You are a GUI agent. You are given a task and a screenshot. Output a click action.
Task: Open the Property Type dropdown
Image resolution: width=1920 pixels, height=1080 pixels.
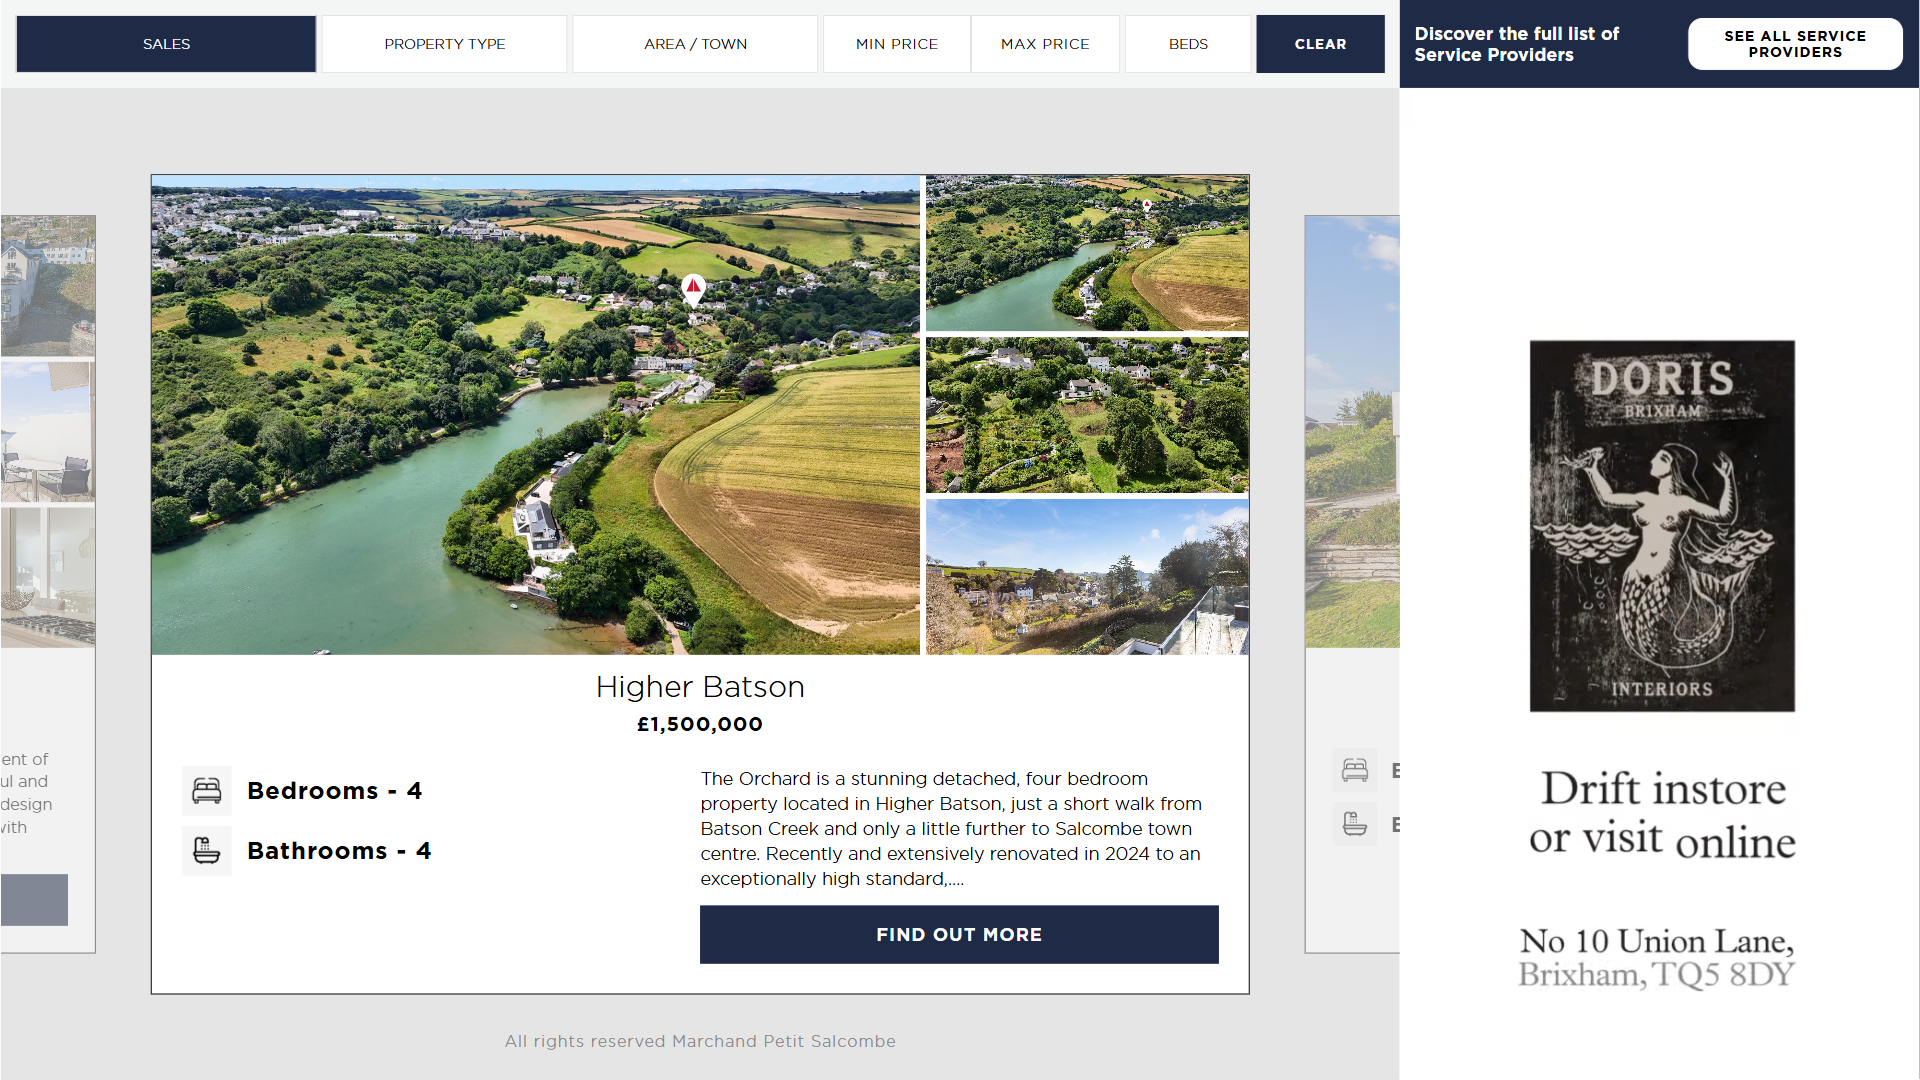444,44
